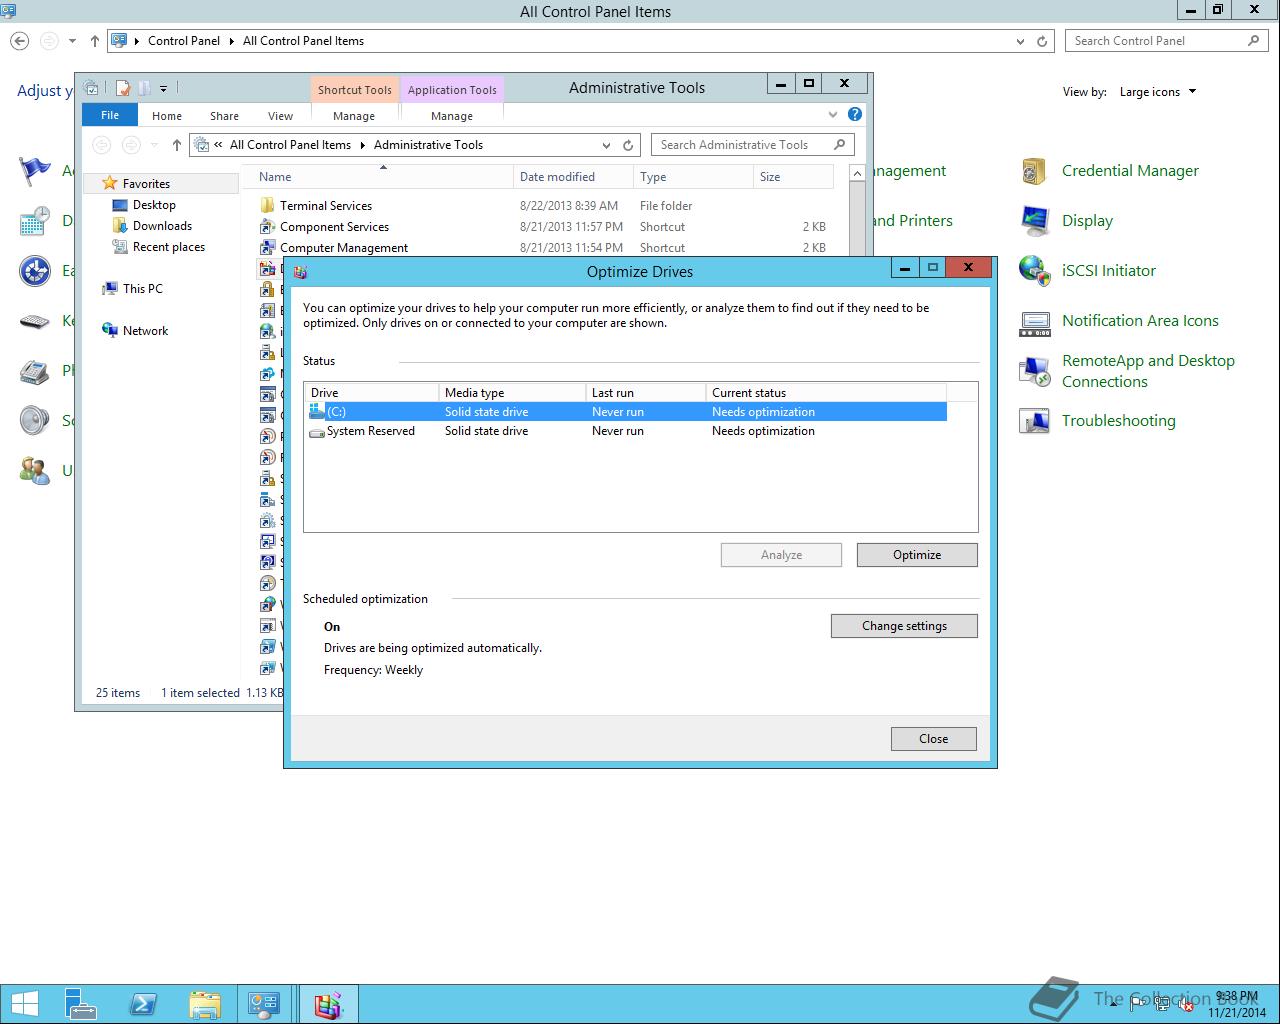Screen dimensions: 1280x1024
Task: Launch Server Manager from the taskbar
Action: pos(81,1004)
